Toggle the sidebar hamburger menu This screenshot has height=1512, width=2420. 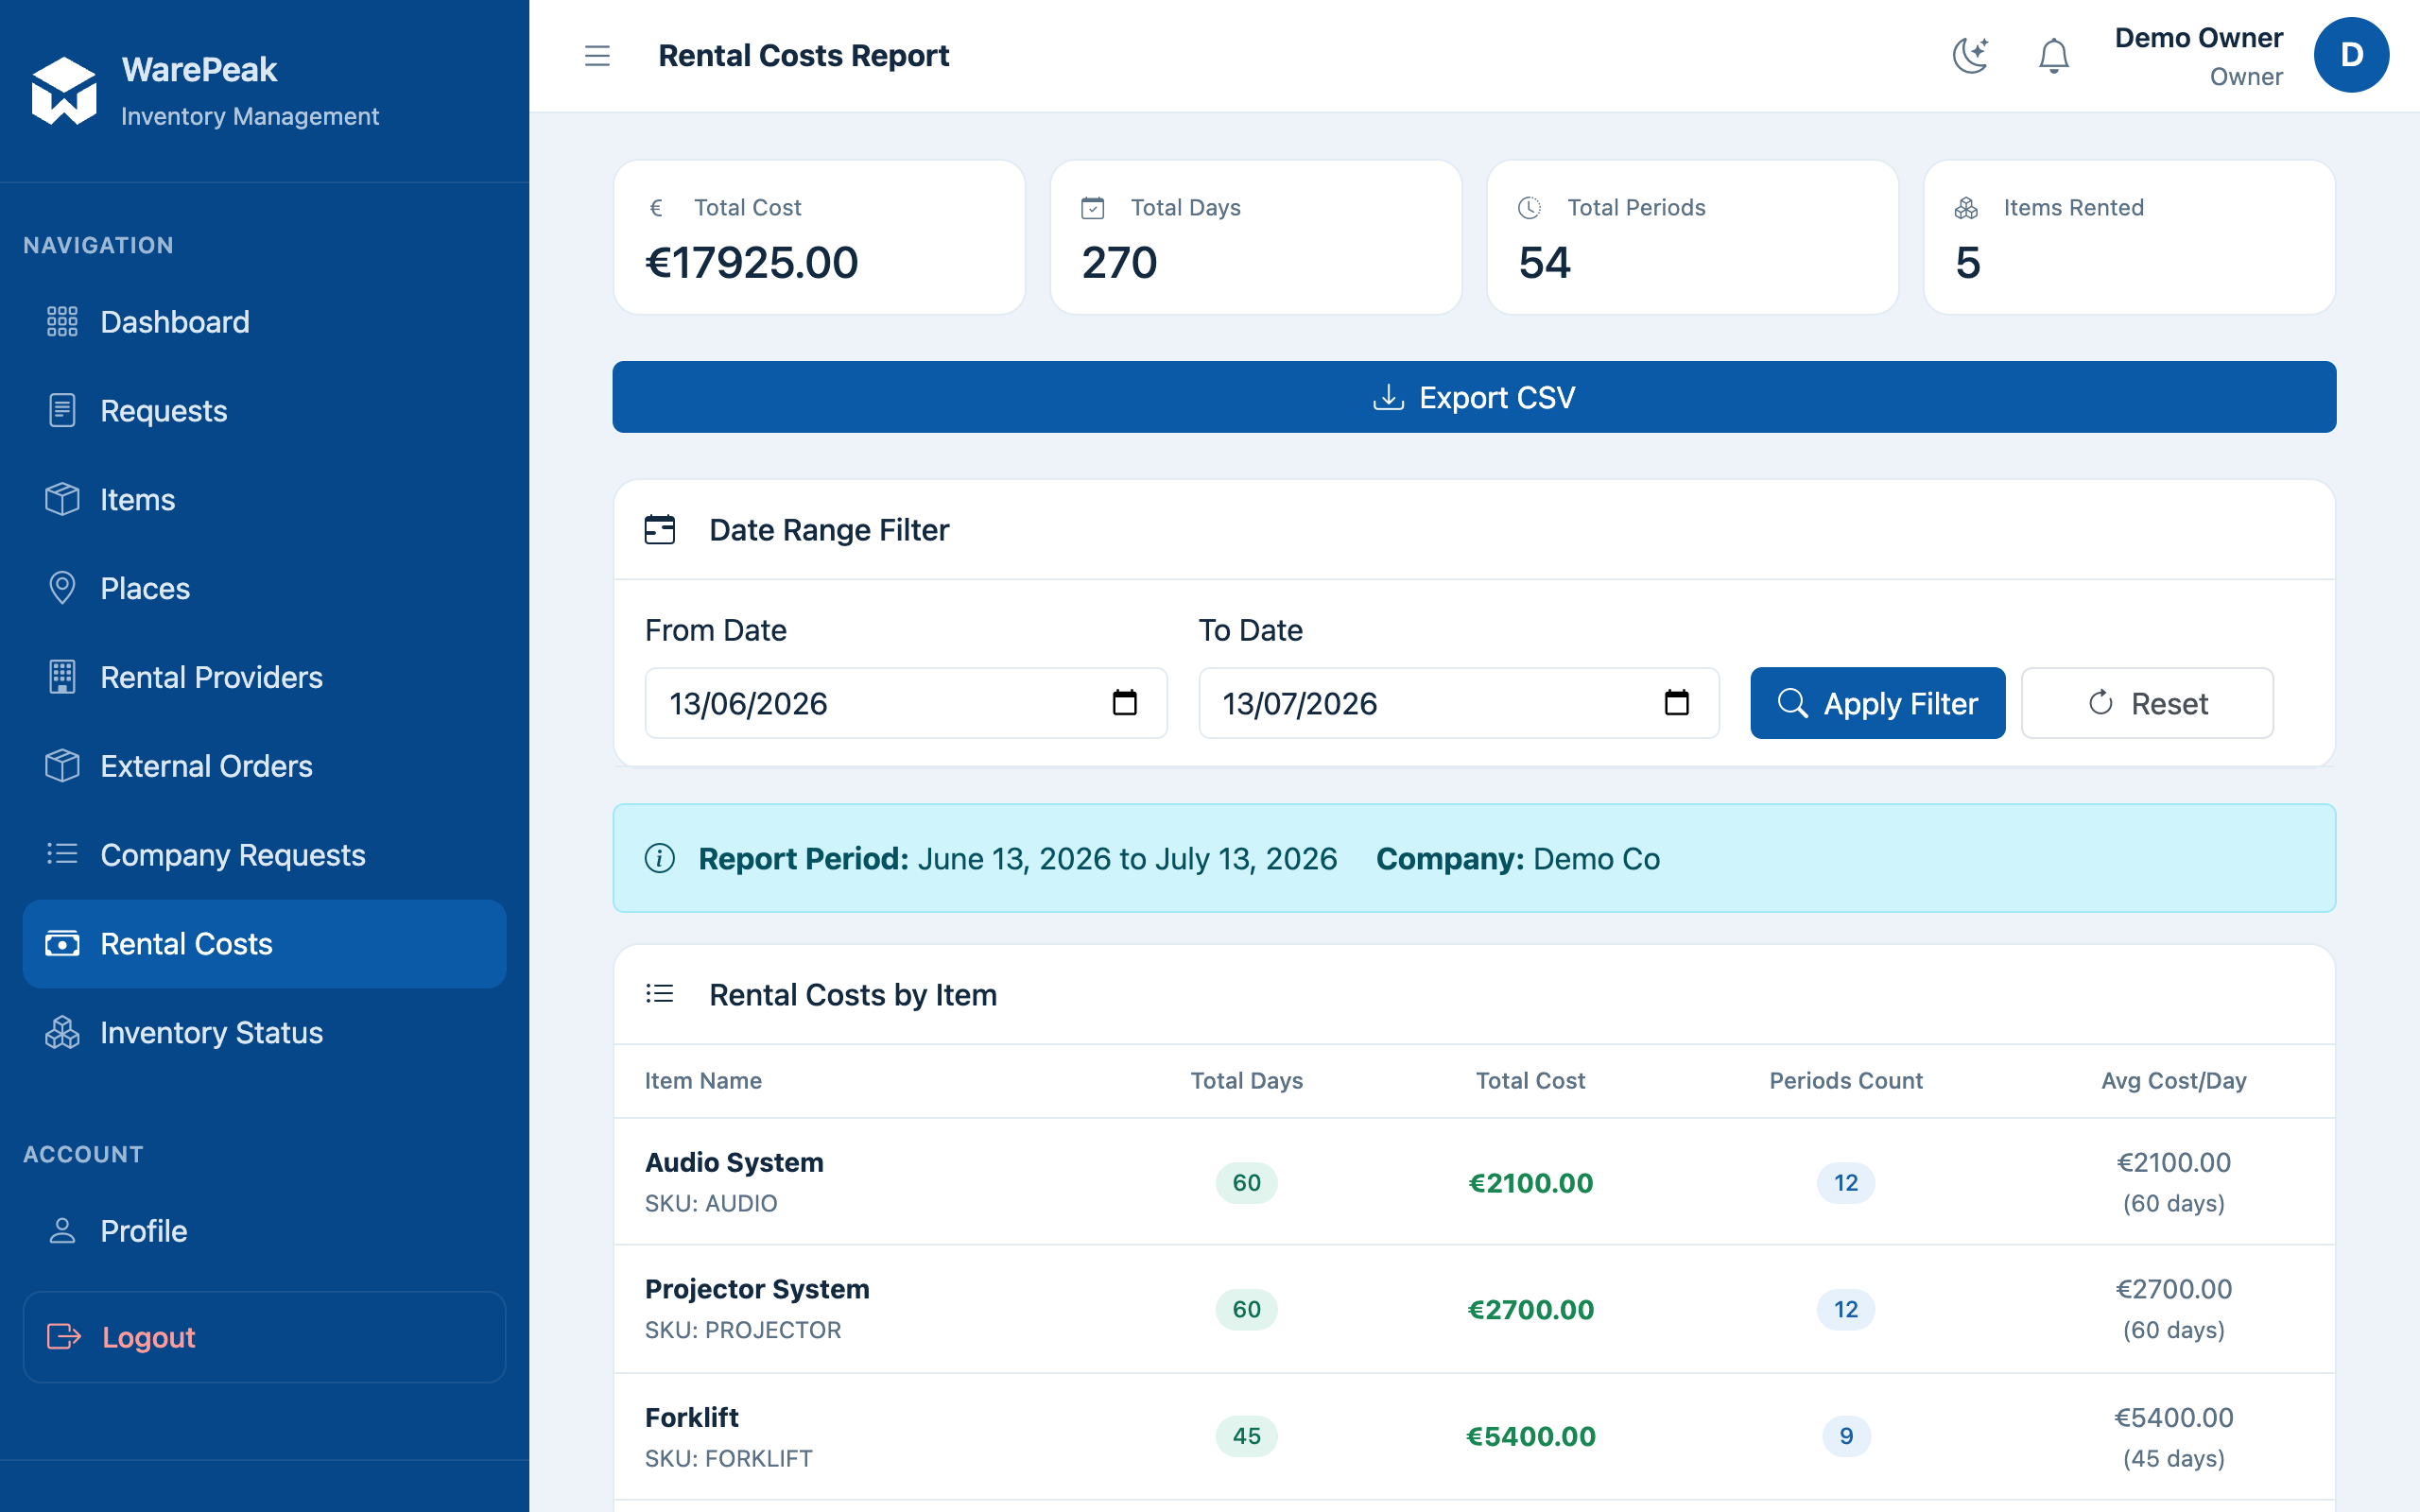(x=597, y=56)
